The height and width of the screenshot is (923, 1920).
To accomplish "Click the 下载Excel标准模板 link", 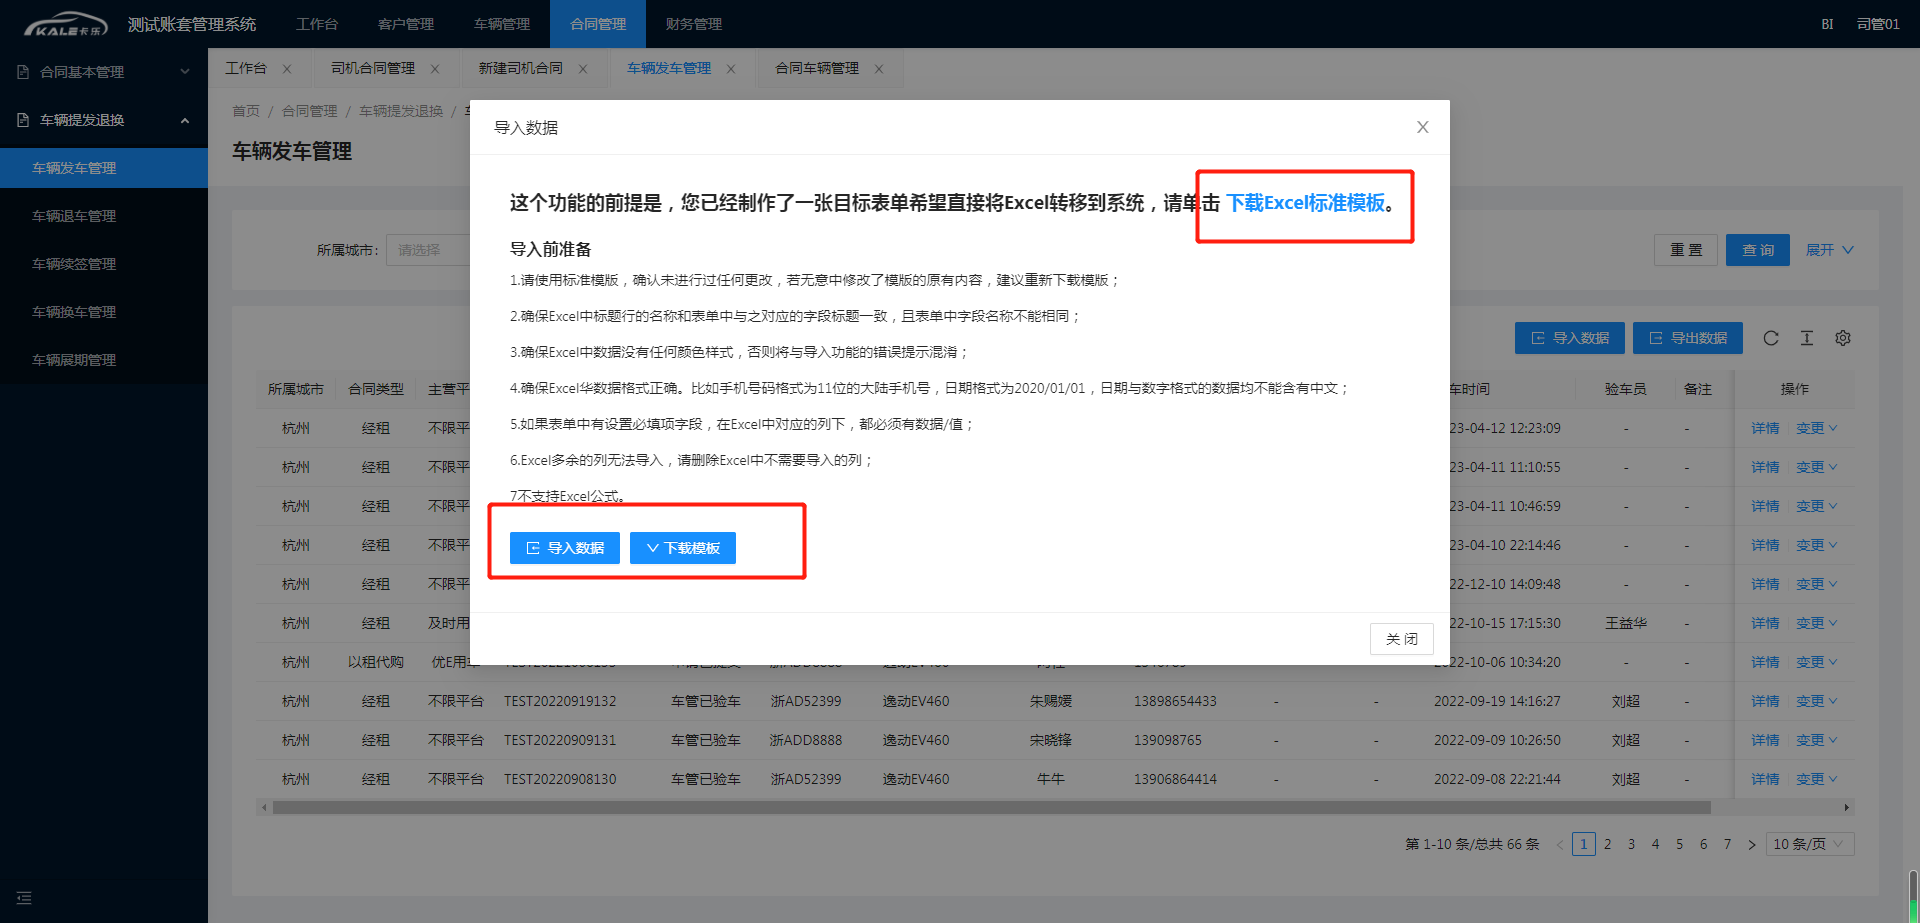I will [1305, 203].
